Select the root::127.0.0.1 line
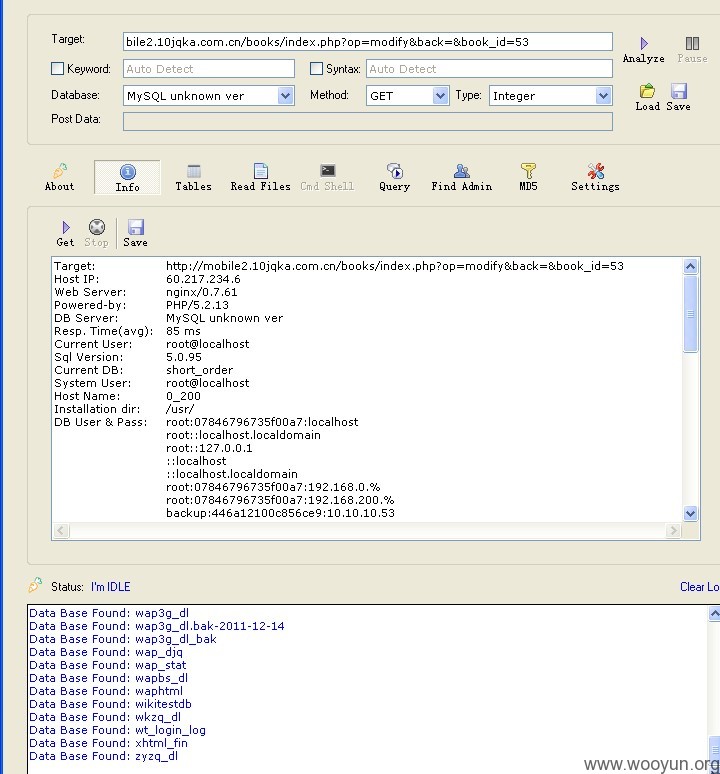The height and width of the screenshot is (774, 720). click(x=209, y=448)
